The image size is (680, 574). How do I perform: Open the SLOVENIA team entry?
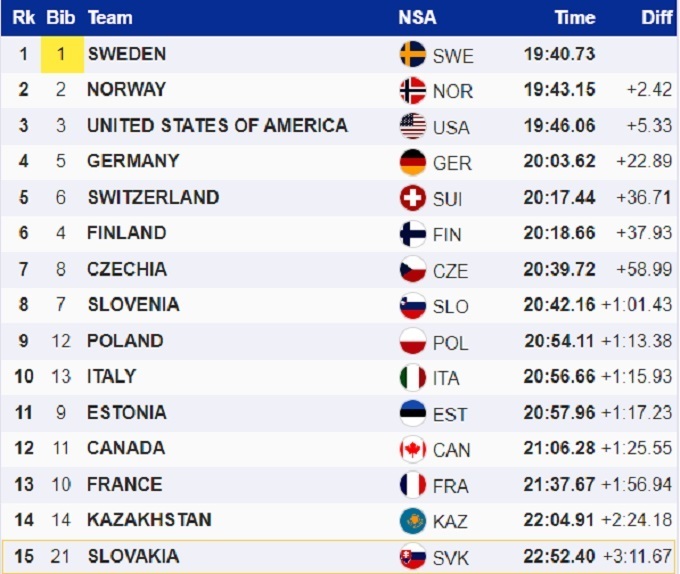click(x=133, y=304)
